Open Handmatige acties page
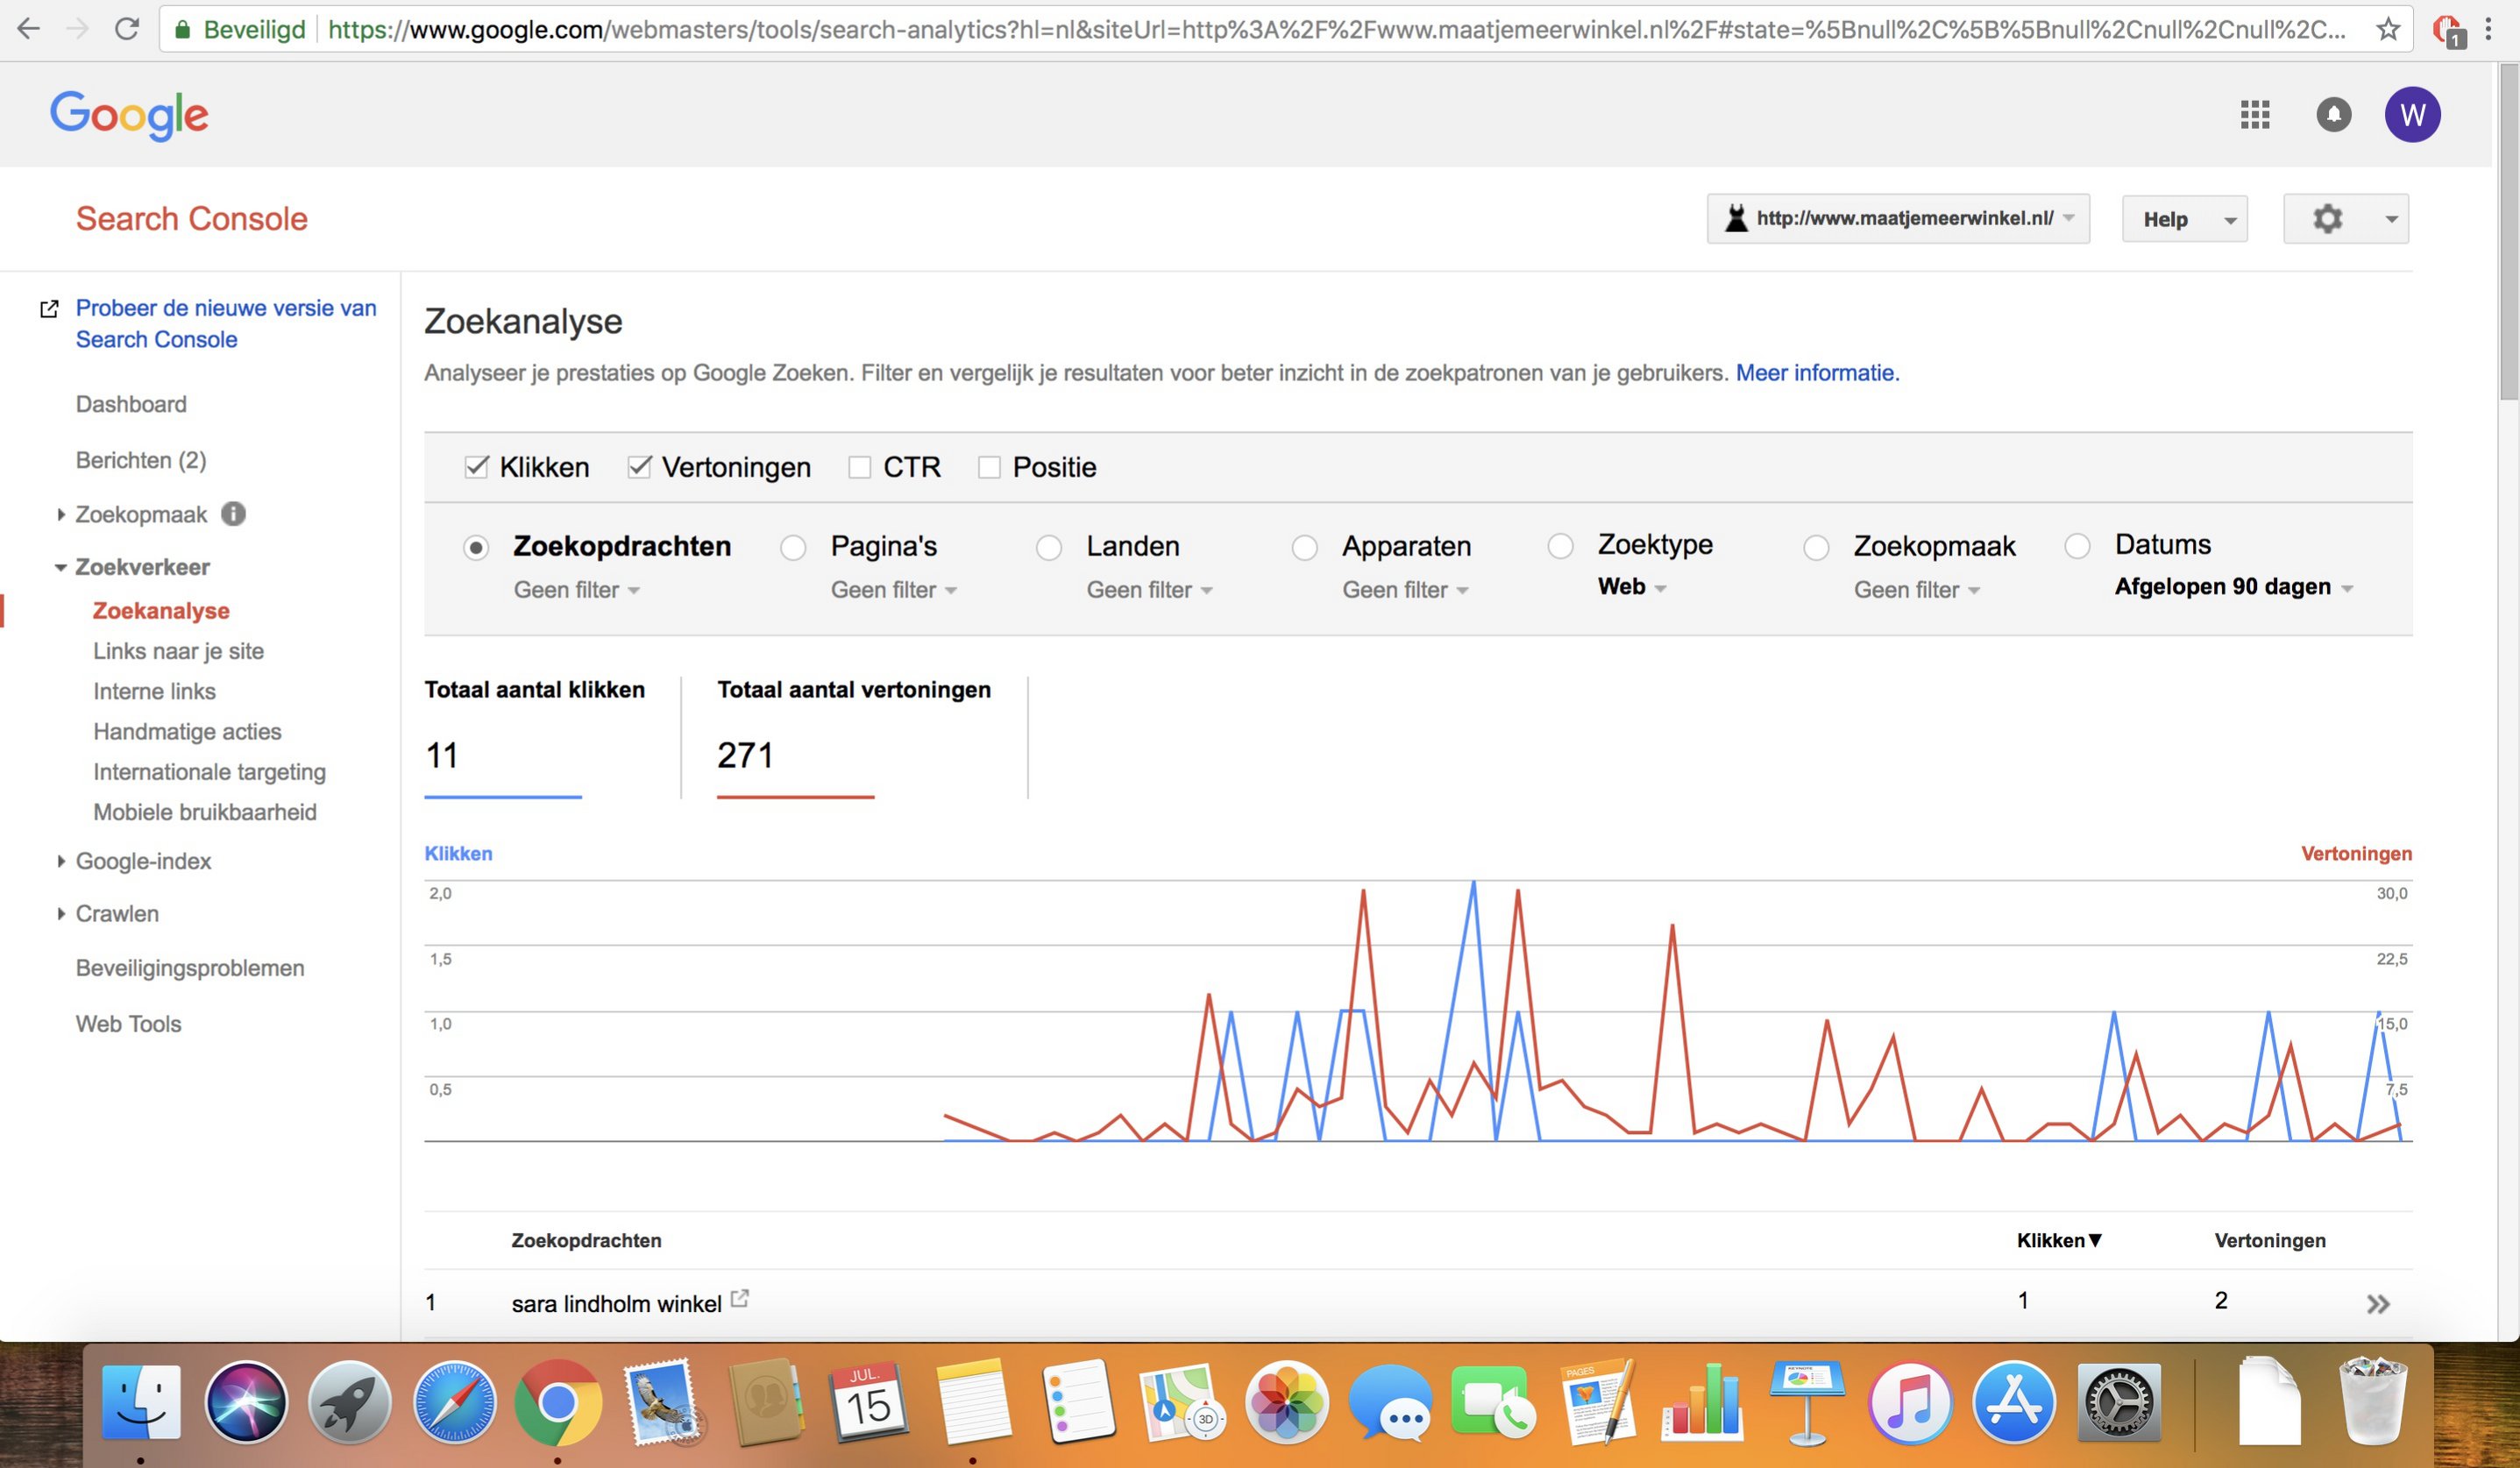The height and width of the screenshot is (1468, 2520). click(187, 732)
